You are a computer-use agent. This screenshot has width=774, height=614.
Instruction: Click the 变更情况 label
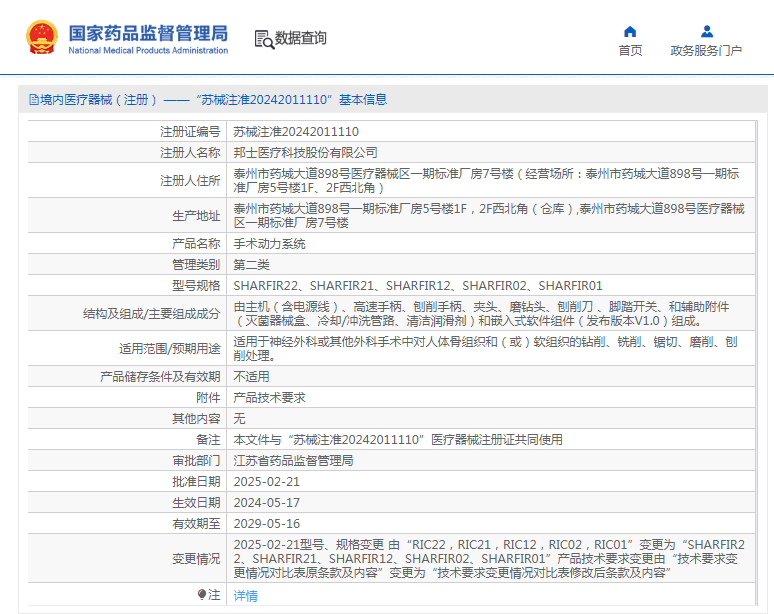click(x=196, y=559)
